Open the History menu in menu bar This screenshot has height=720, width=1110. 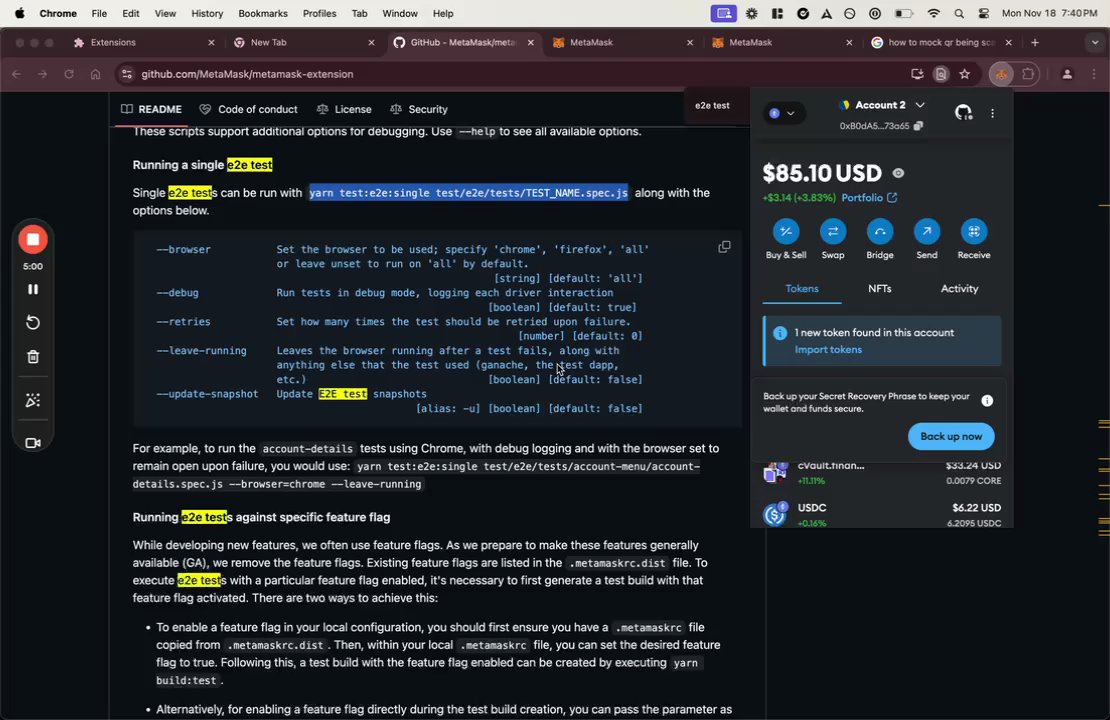click(x=207, y=13)
